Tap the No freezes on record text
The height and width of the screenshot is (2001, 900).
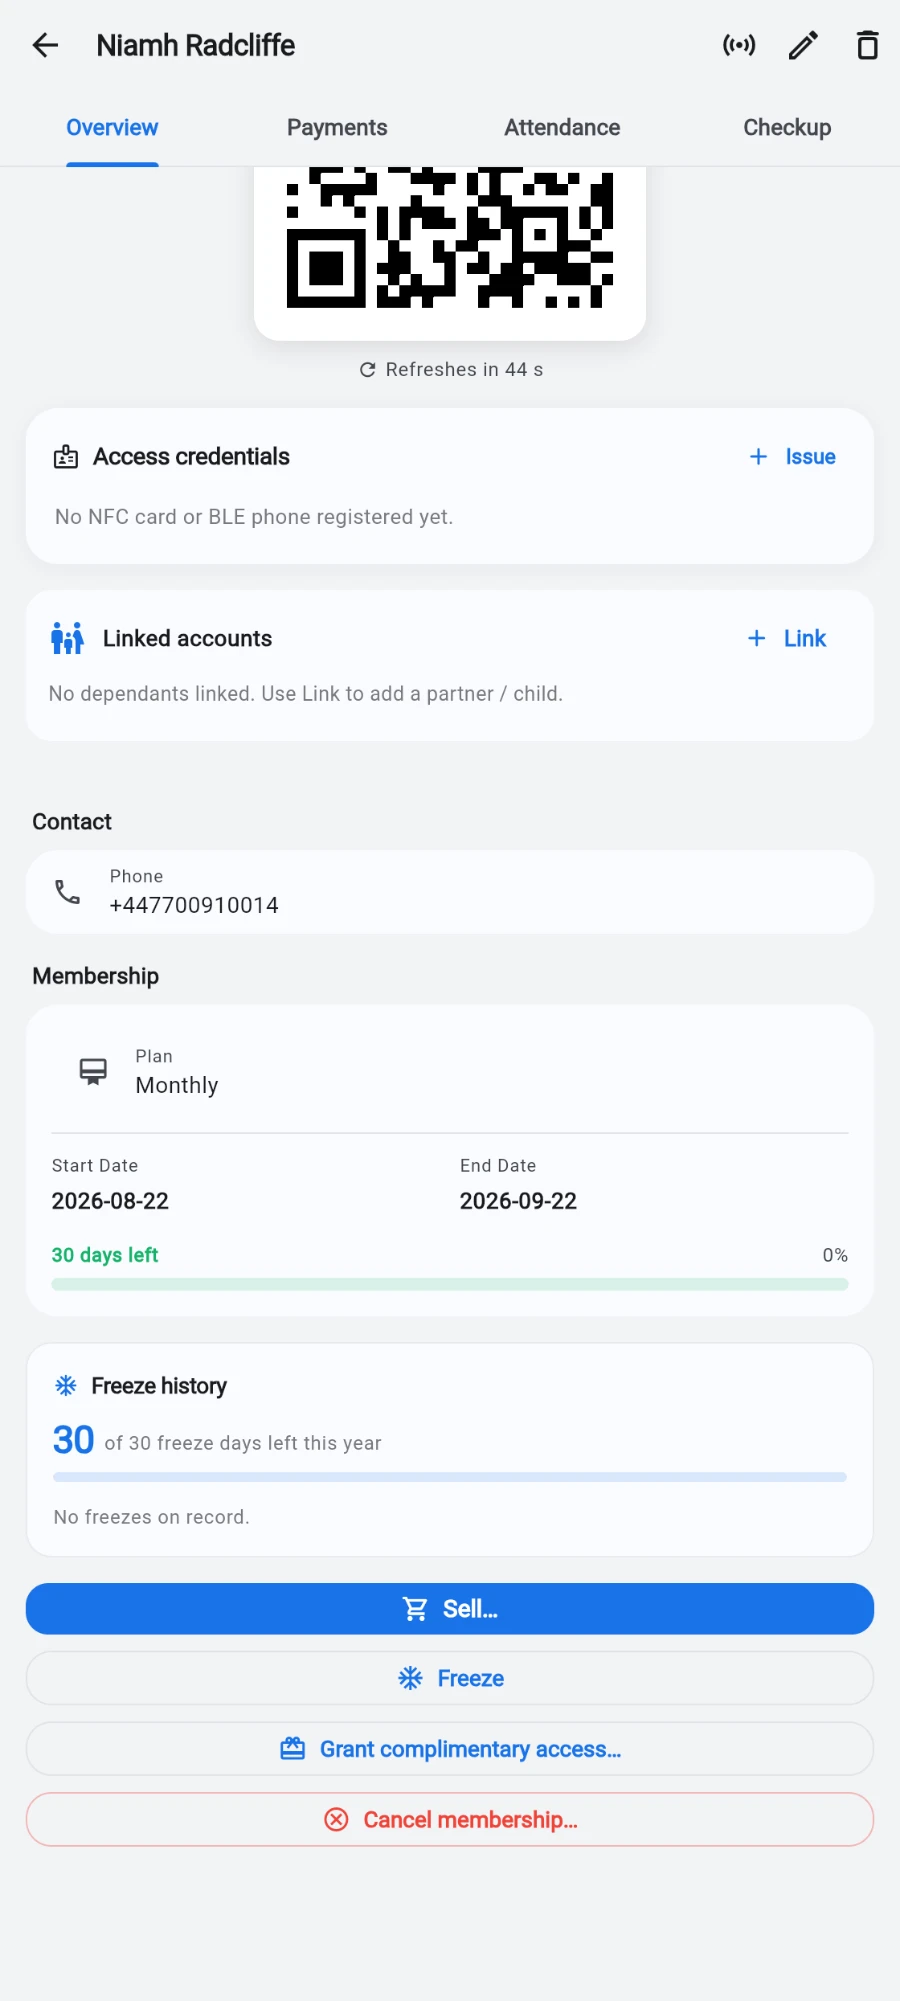tap(152, 1517)
